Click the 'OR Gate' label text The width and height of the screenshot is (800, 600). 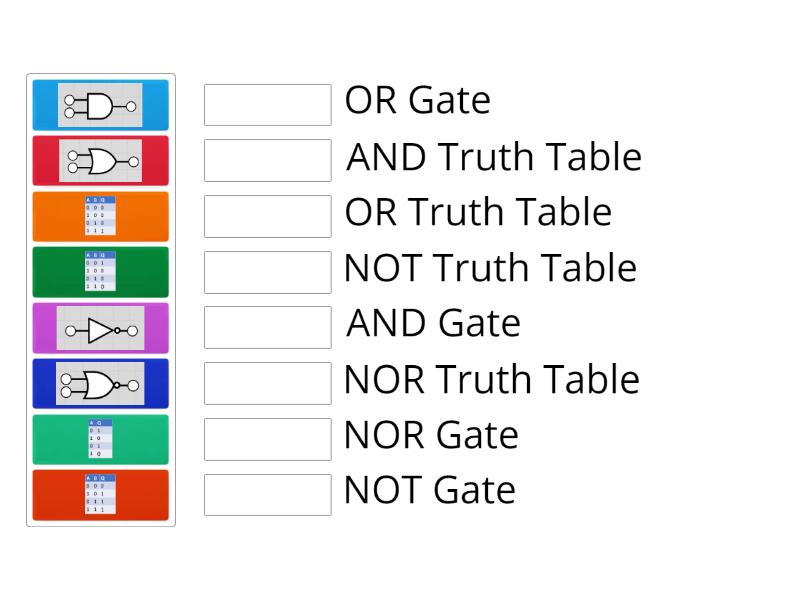pyautogui.click(x=417, y=101)
